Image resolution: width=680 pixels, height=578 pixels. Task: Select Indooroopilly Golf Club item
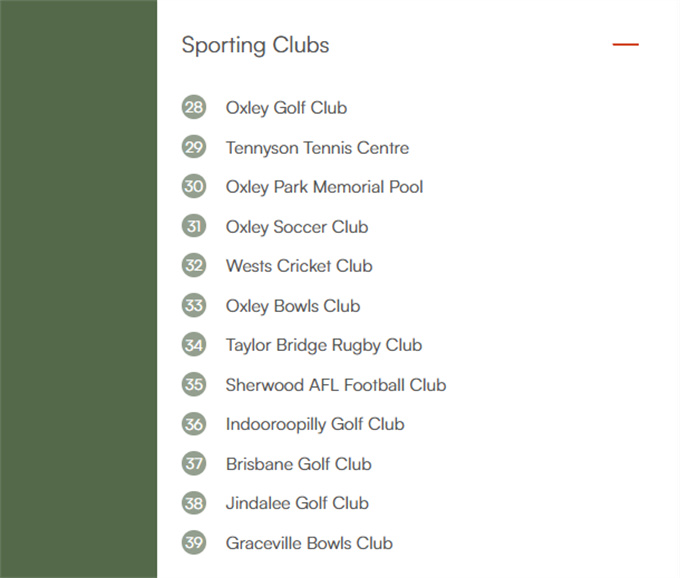click(315, 425)
